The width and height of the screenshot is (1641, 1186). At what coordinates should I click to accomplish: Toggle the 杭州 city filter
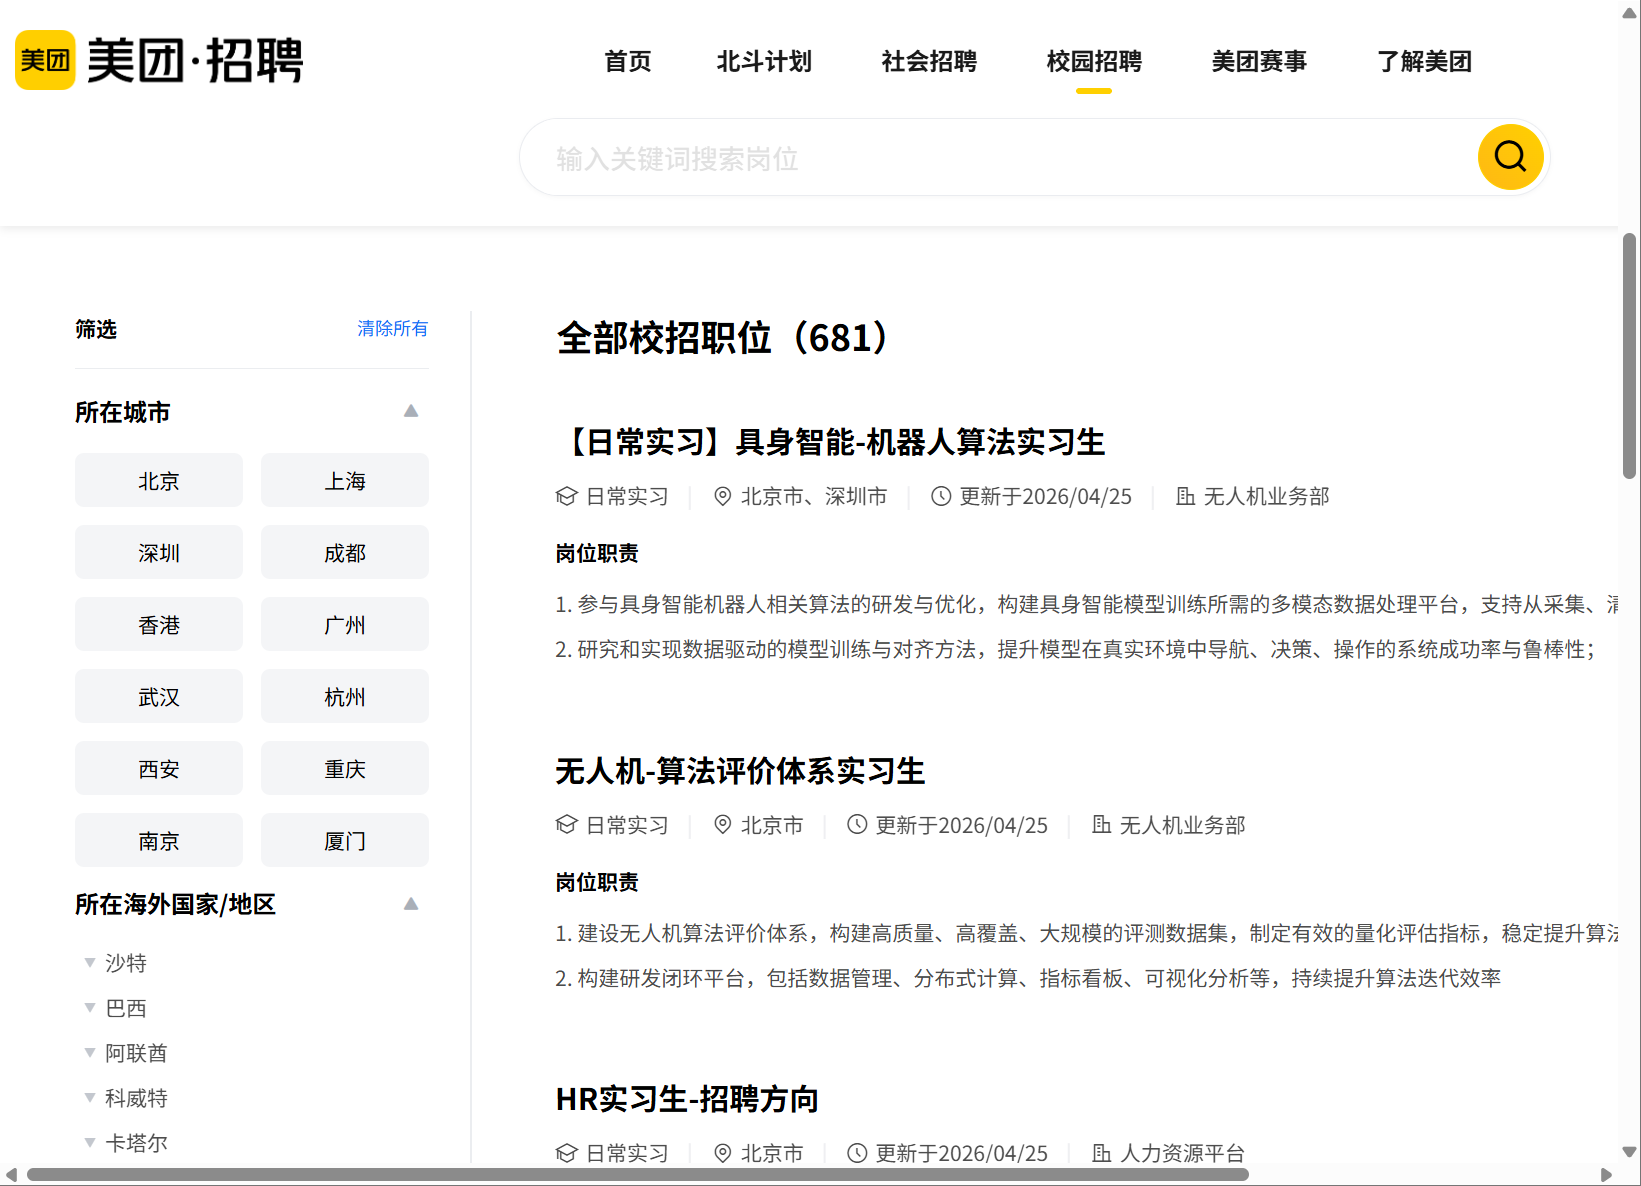[x=345, y=697]
